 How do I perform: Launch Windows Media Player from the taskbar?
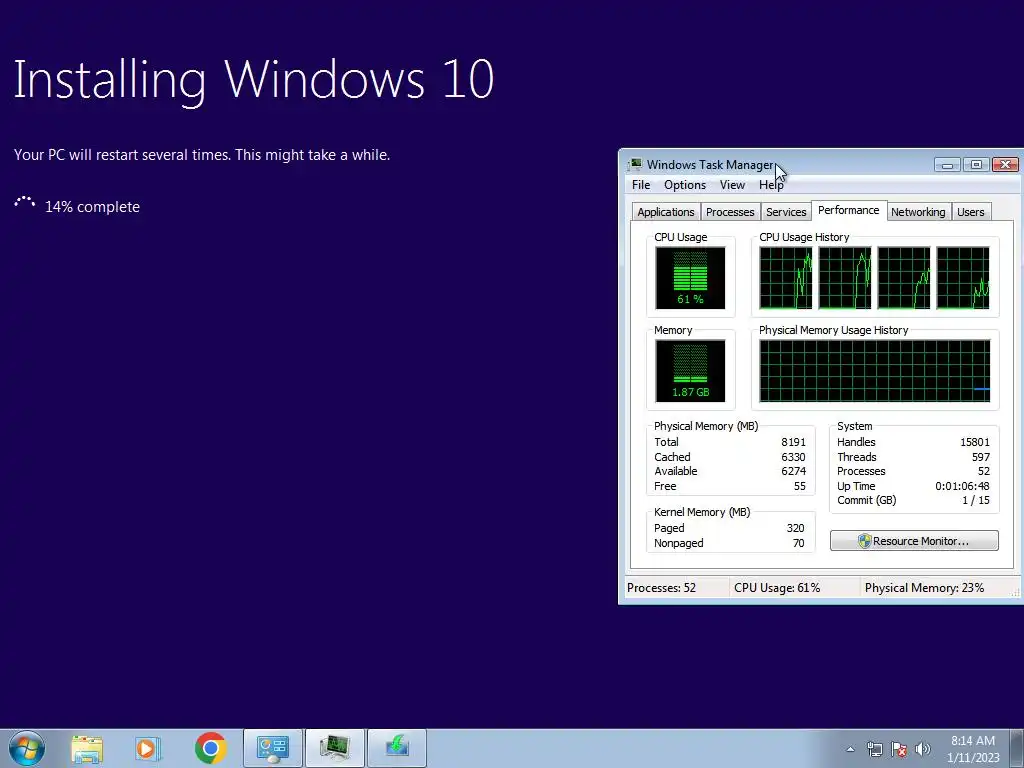[x=148, y=748]
